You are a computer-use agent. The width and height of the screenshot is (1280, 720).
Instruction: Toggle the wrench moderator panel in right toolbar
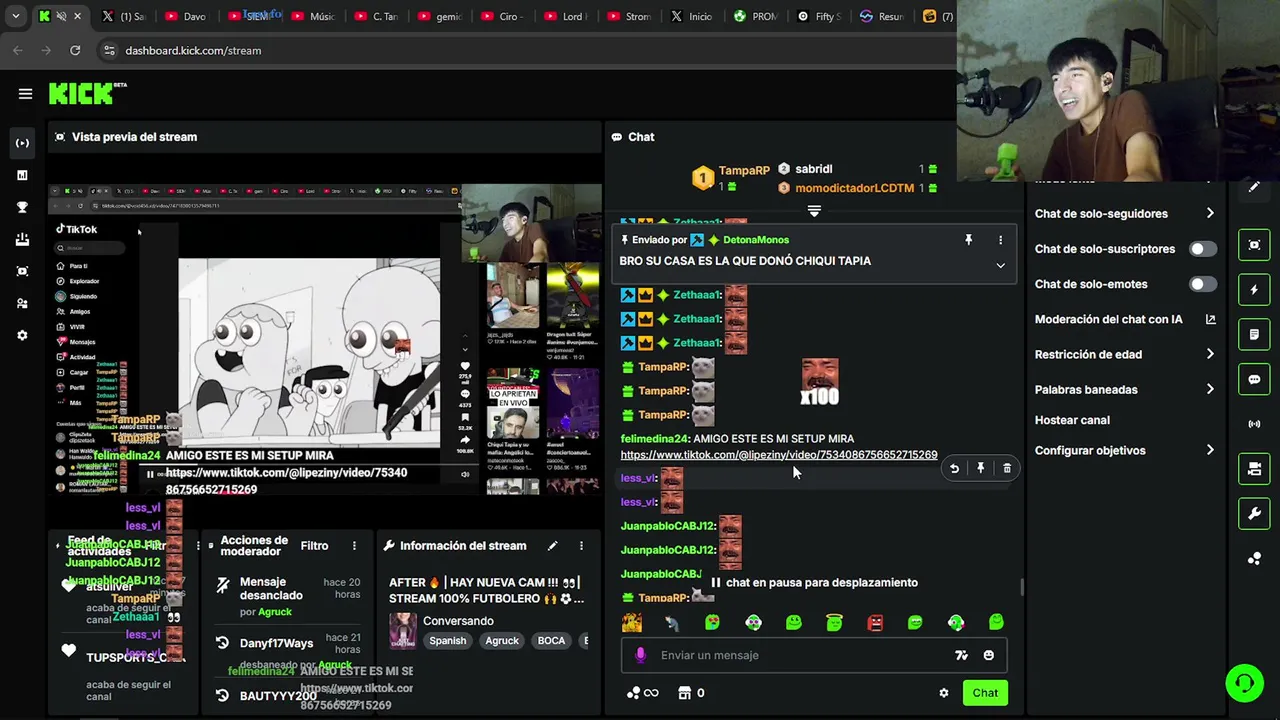point(1254,514)
